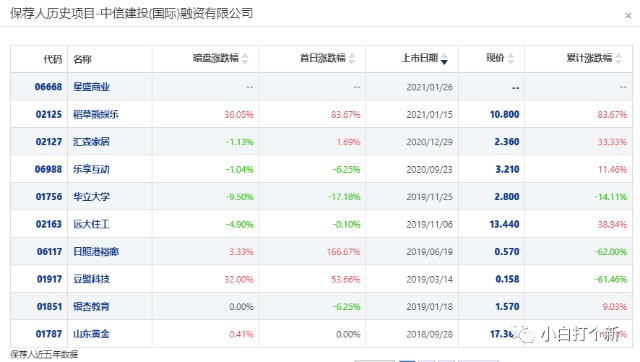Open 豆盟科技 stock name link
The width and height of the screenshot is (640, 362).
pos(91,279)
